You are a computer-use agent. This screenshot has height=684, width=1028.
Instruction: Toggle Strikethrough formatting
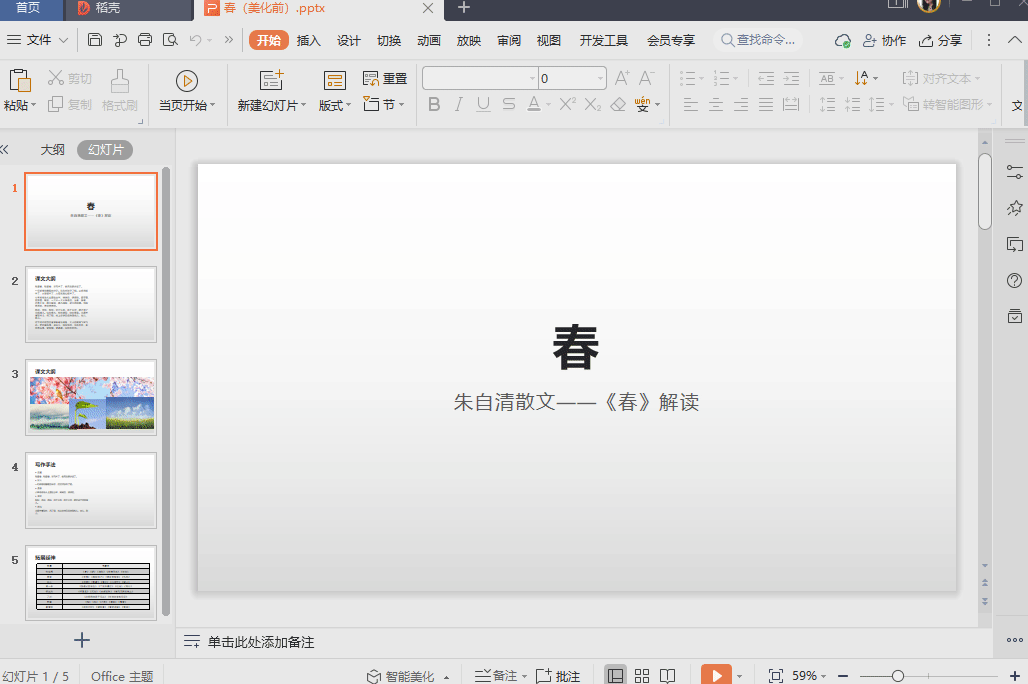[x=509, y=104]
